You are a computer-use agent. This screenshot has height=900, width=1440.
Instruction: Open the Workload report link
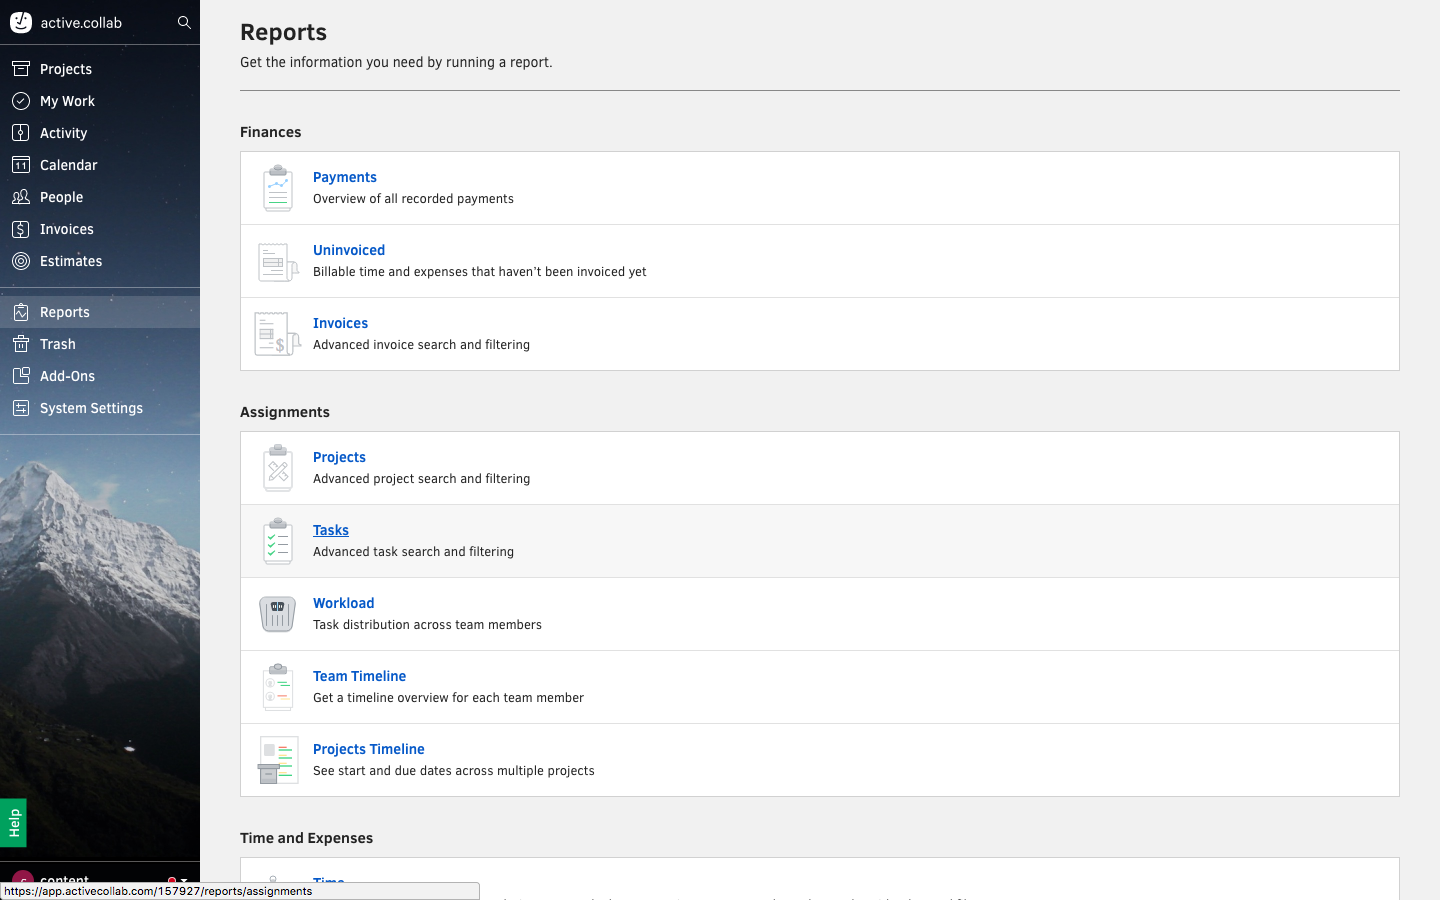click(x=343, y=603)
